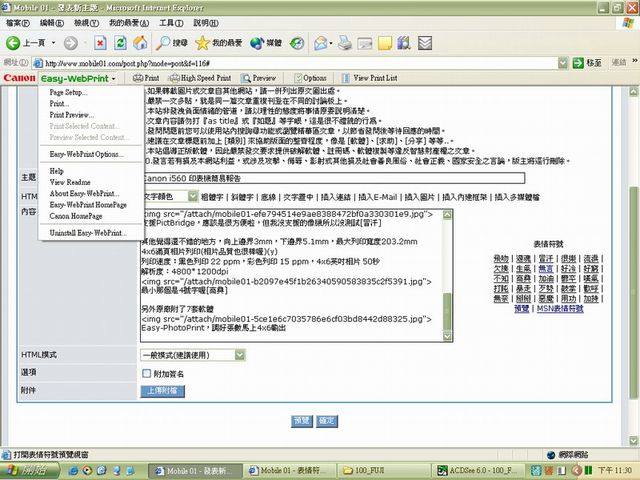Click the green Refresh icon
Screen dimensions: 640x480
120,43
